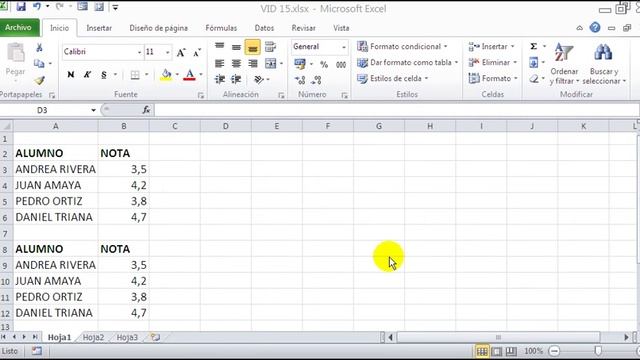Copy selection with the Copy icon

pos(39,64)
